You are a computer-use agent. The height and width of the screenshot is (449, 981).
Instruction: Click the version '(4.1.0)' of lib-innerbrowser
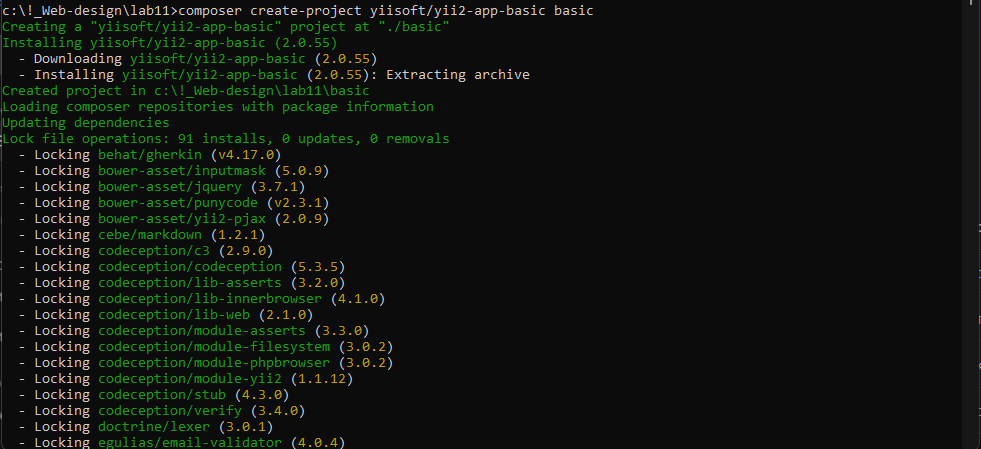point(358,299)
